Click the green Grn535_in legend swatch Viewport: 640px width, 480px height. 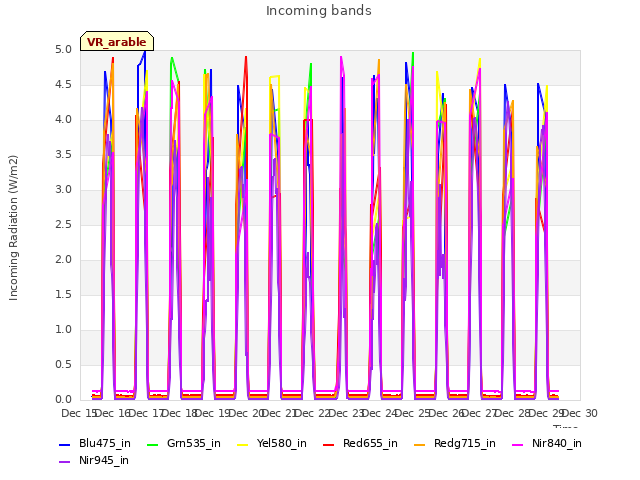click(x=152, y=444)
